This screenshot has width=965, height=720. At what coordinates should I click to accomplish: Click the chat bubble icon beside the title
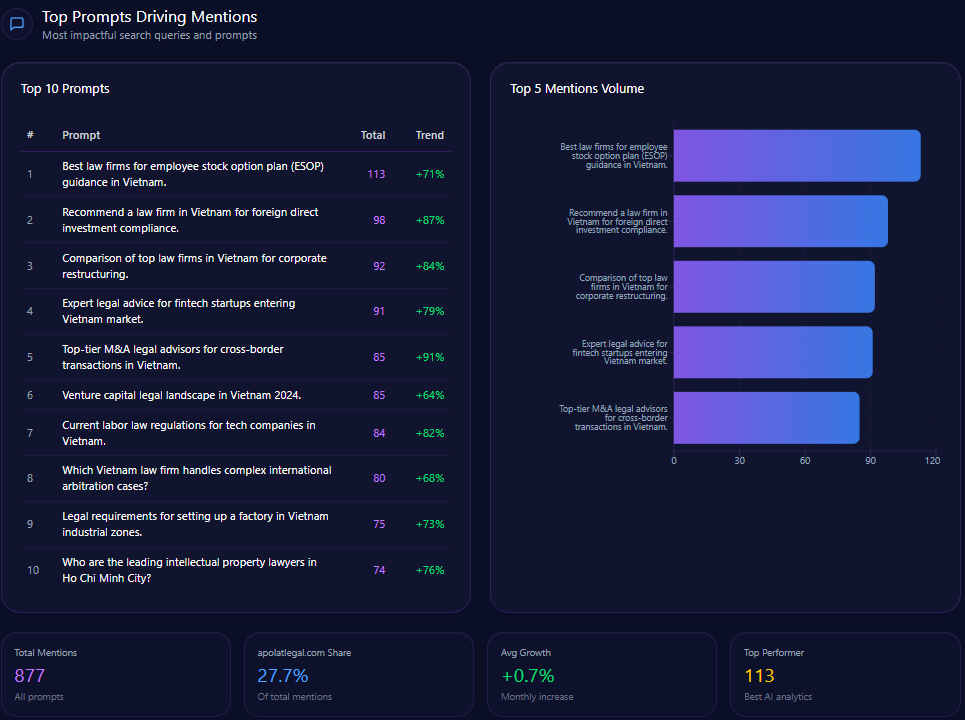click(17, 24)
